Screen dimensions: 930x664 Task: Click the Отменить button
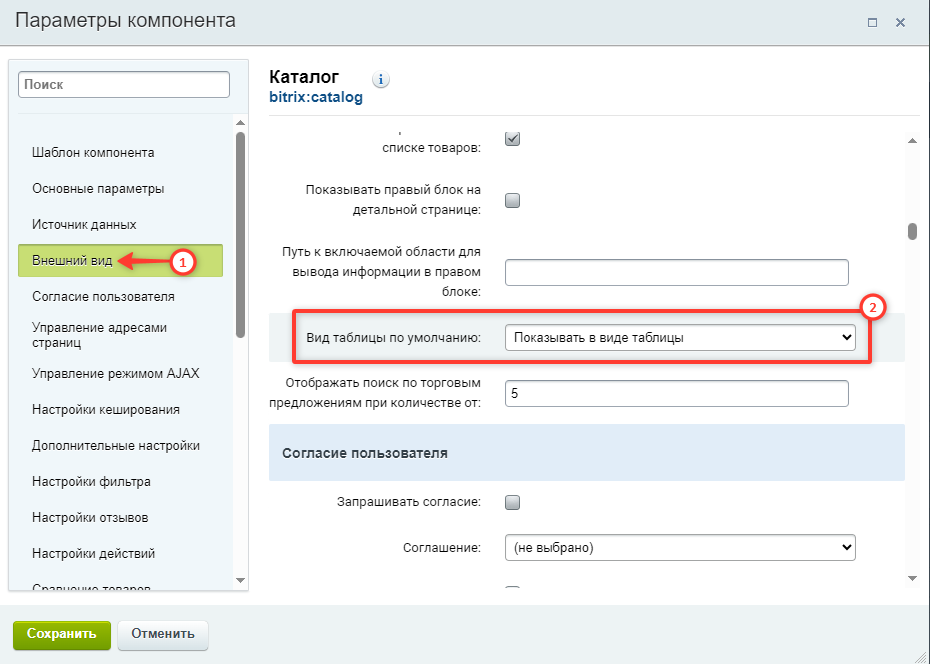(x=163, y=634)
